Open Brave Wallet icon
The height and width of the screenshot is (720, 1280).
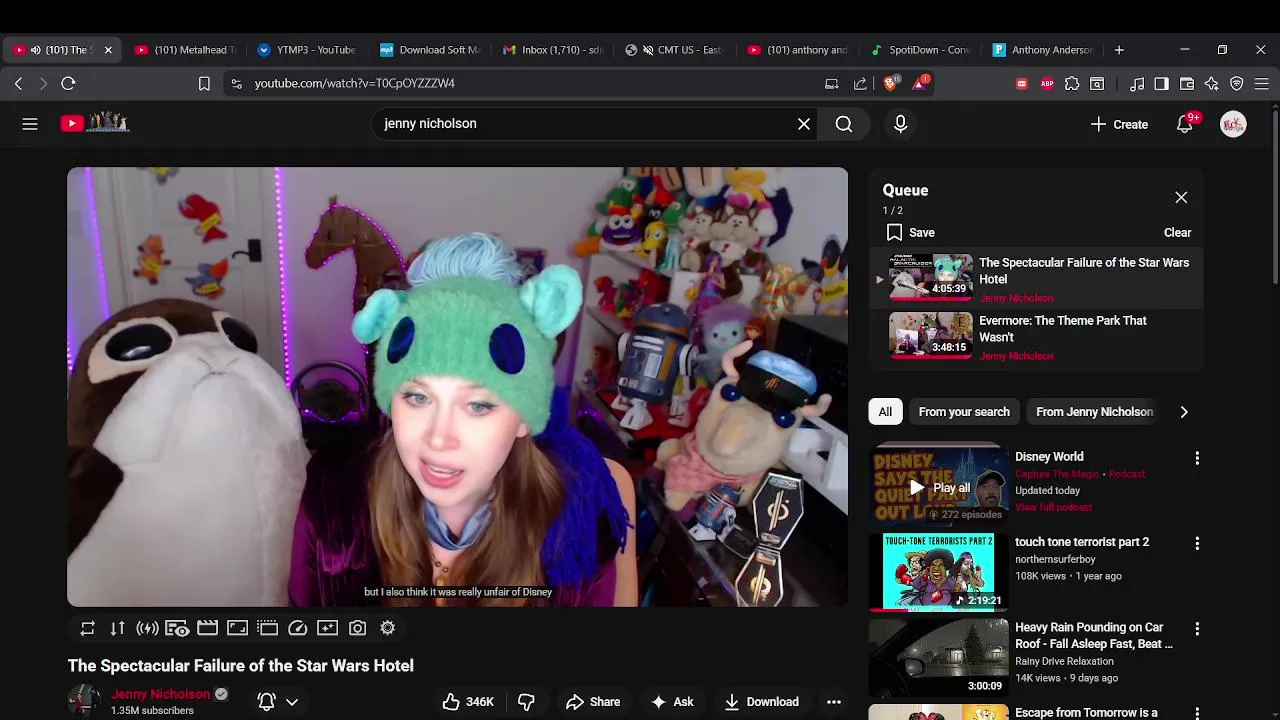[x=1187, y=84]
